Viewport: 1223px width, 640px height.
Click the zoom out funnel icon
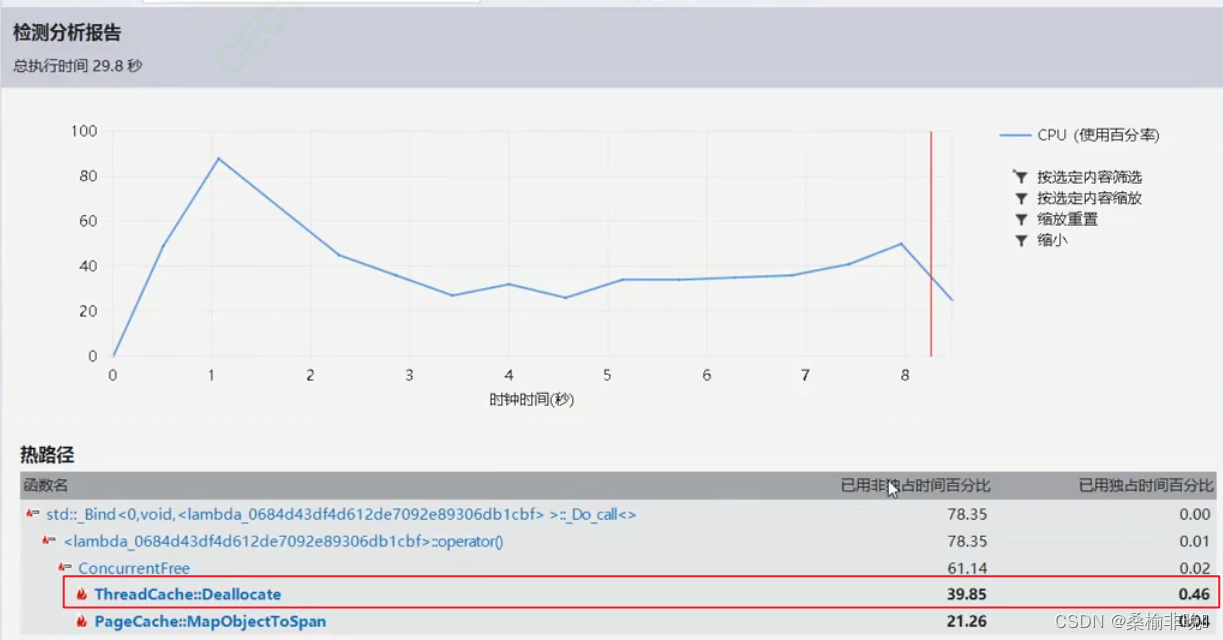coord(1021,241)
